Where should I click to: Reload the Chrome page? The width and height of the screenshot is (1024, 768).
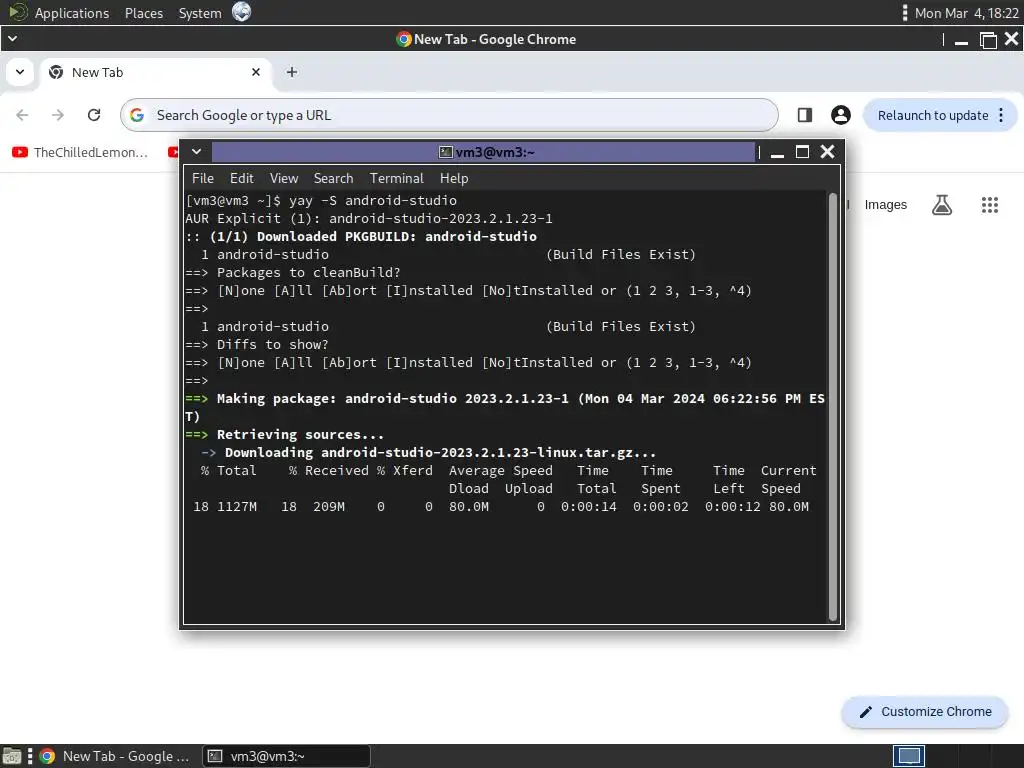tap(94, 115)
